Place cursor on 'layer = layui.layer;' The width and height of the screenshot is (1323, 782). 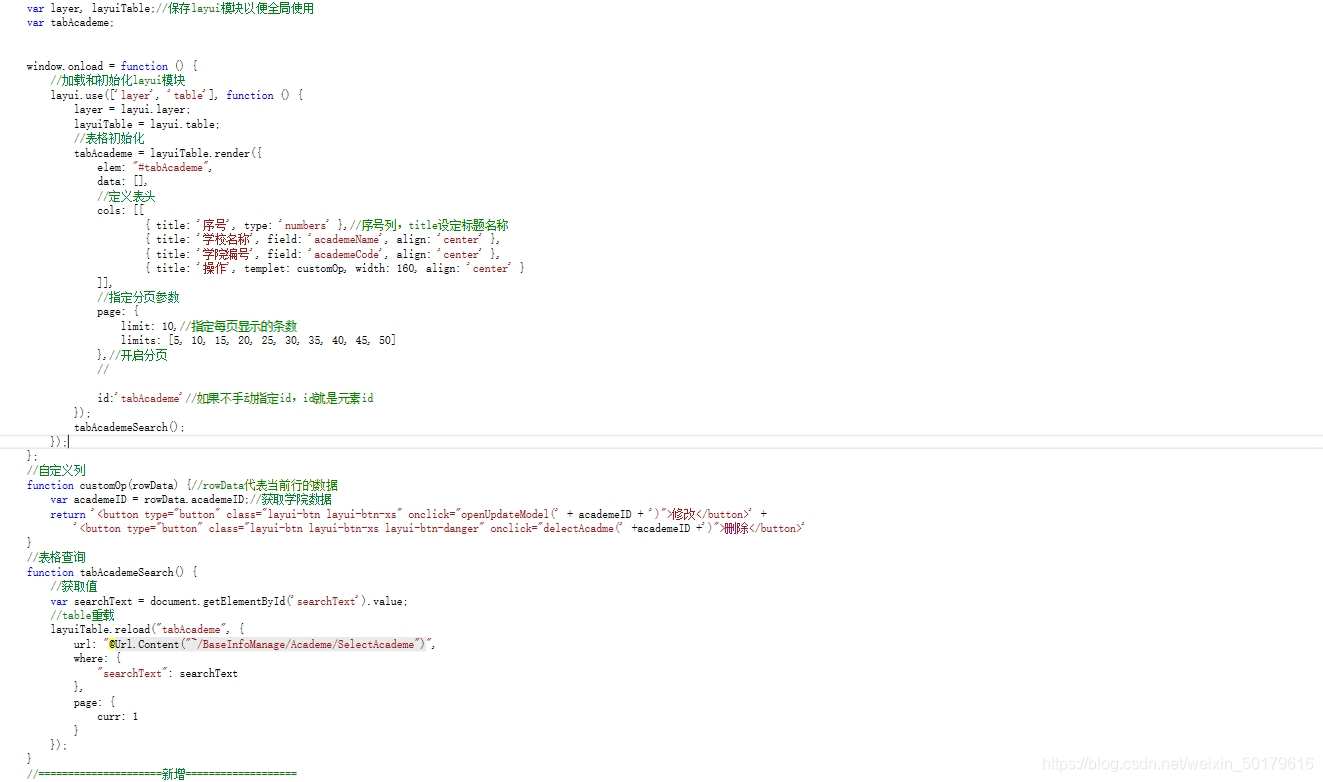[x=132, y=109]
